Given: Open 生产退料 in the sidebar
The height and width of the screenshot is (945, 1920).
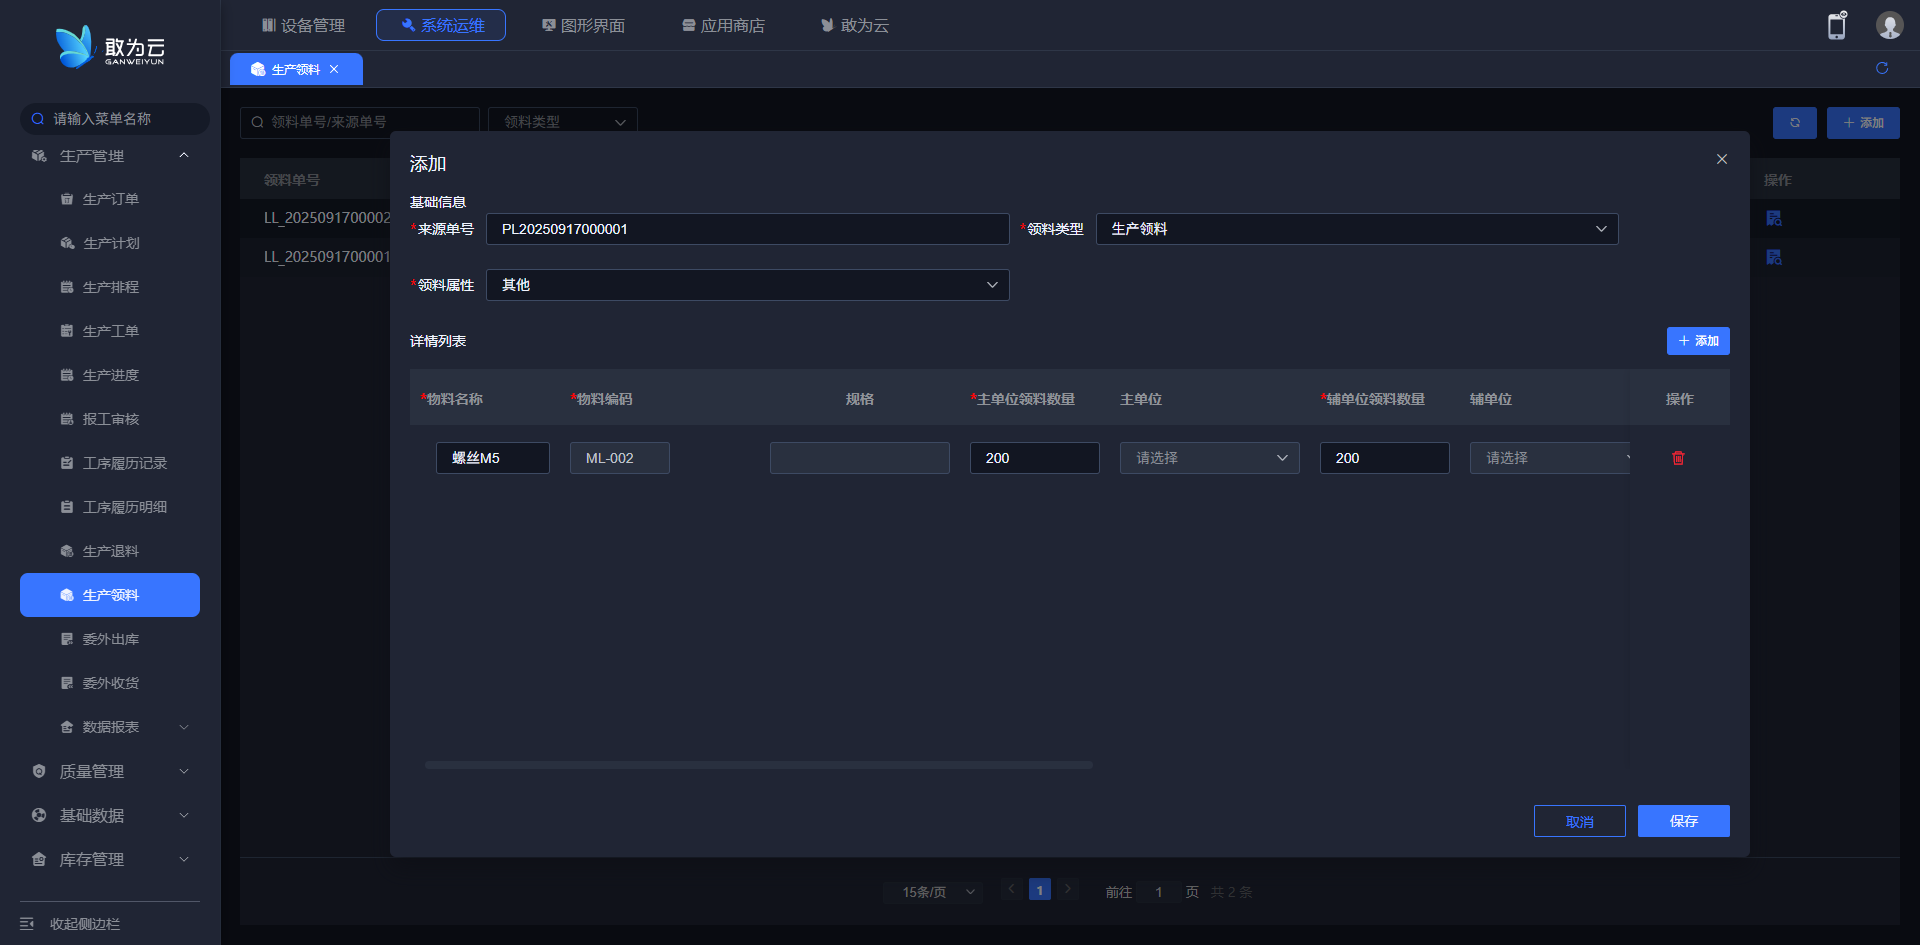Looking at the screenshot, I should point(110,551).
